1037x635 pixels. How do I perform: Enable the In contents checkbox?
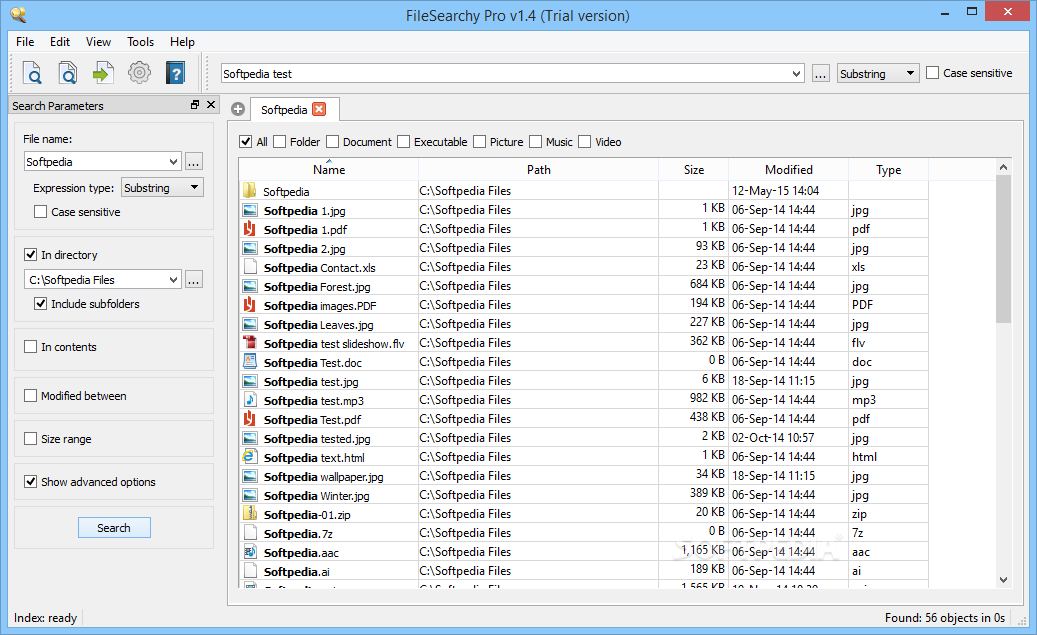30,347
